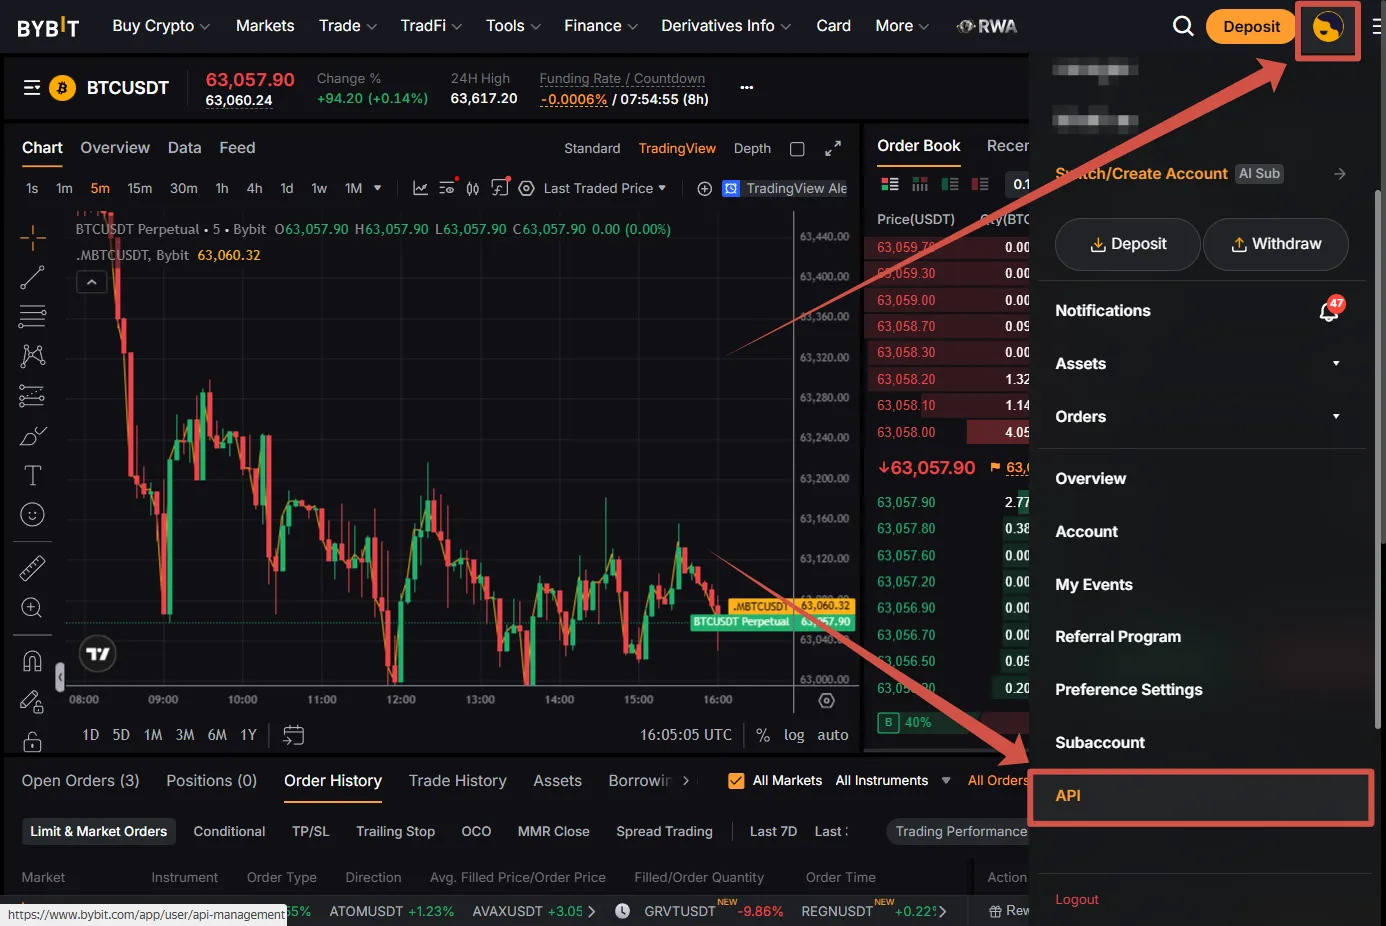Open the Fibonacci retracement tools icon
Image resolution: width=1386 pixels, height=926 pixels.
click(x=33, y=316)
